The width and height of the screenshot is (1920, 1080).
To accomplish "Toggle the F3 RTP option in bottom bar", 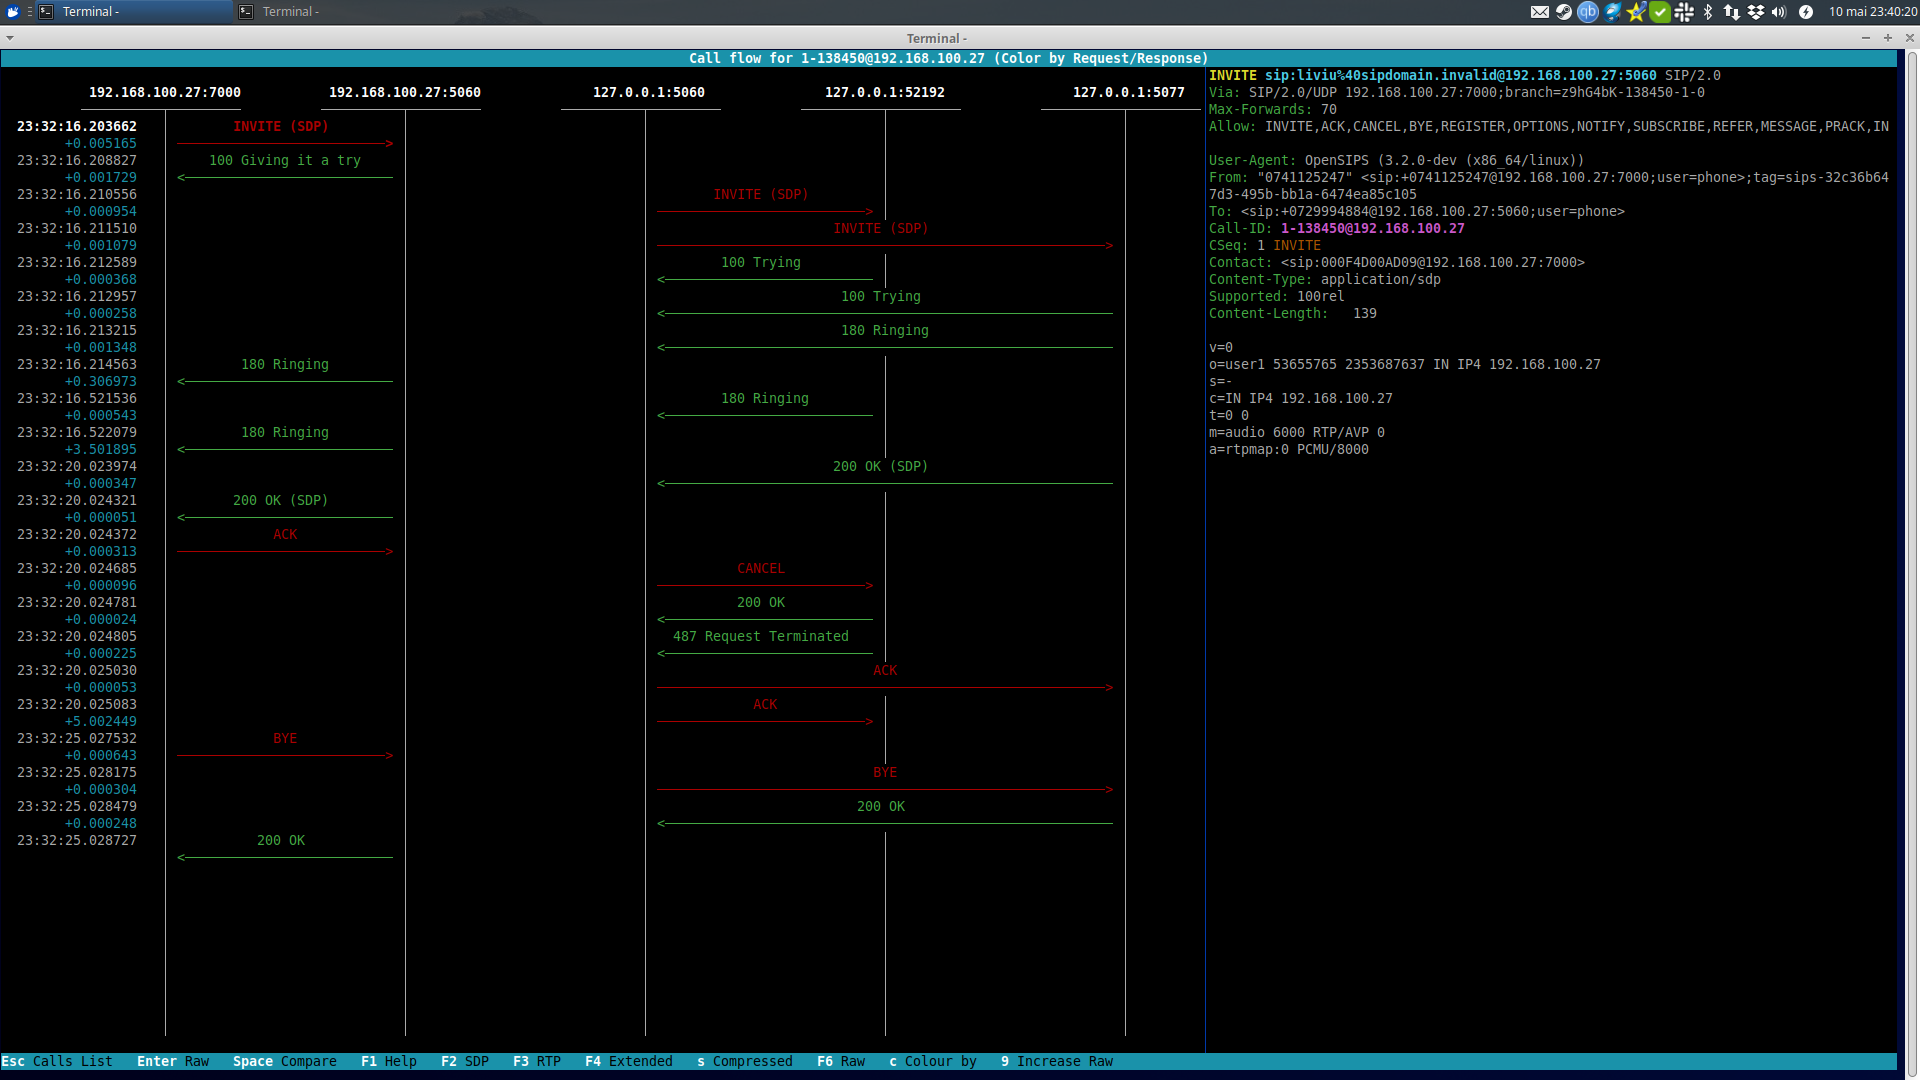I will click(x=537, y=1061).
